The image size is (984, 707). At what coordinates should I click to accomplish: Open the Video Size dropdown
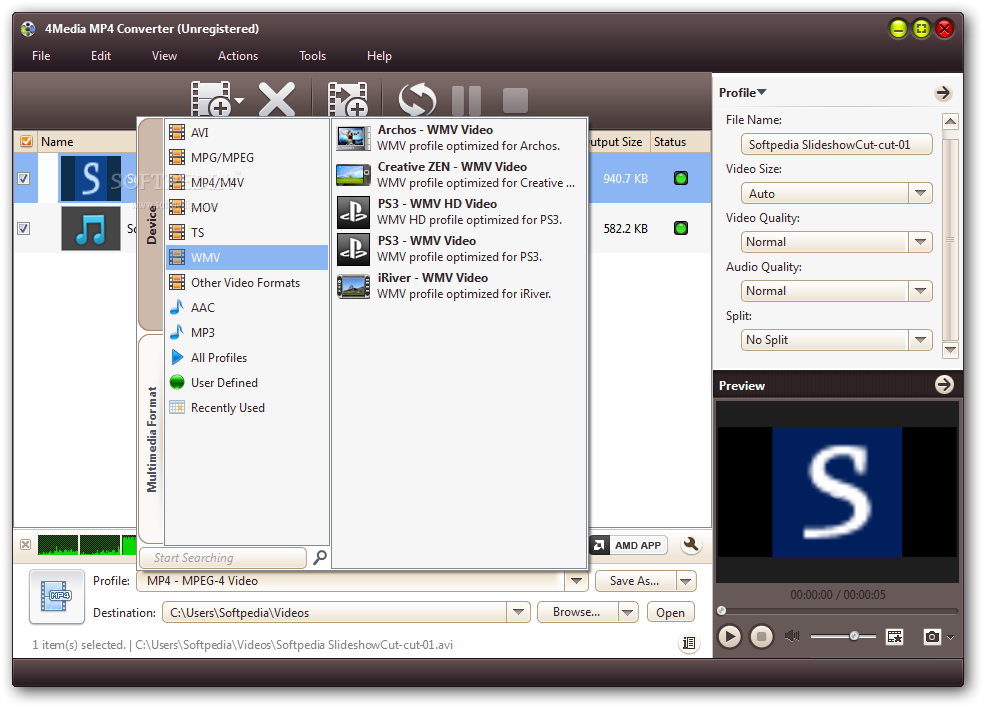[920, 193]
